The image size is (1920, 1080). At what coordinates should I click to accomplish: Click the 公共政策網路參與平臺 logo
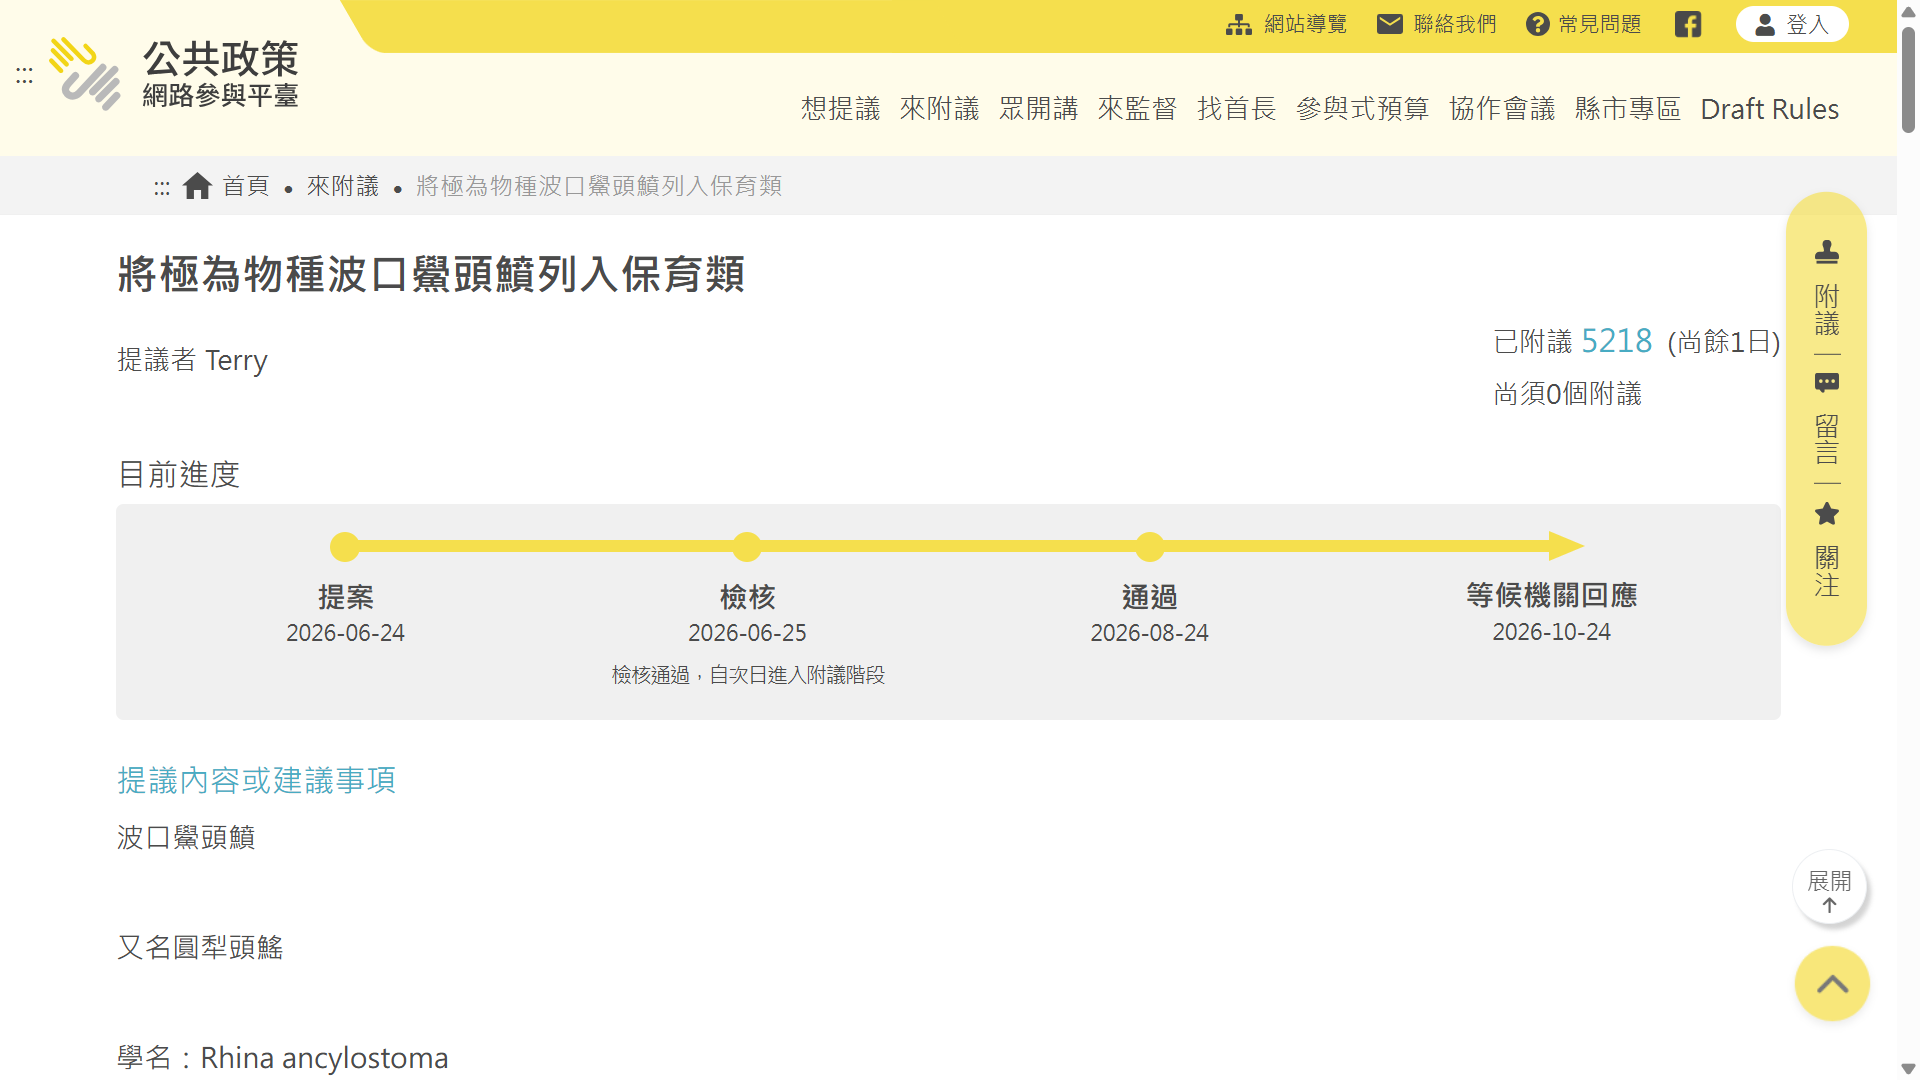point(175,73)
